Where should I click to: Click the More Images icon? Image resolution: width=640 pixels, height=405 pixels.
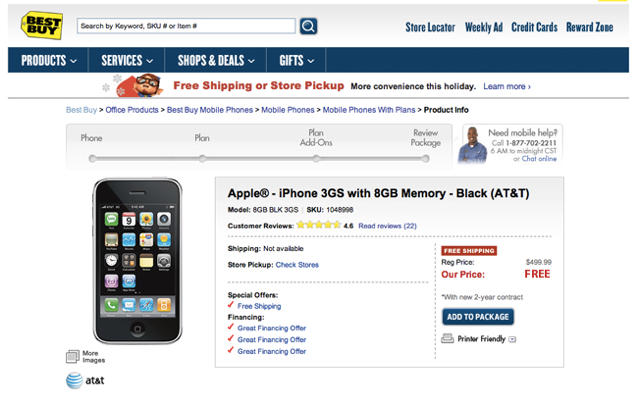click(x=73, y=356)
